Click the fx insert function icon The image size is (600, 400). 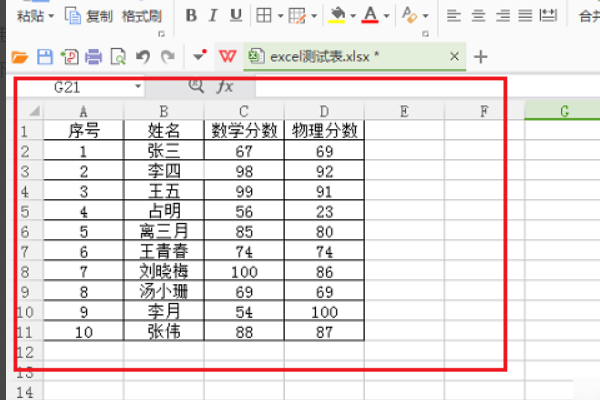coord(225,87)
